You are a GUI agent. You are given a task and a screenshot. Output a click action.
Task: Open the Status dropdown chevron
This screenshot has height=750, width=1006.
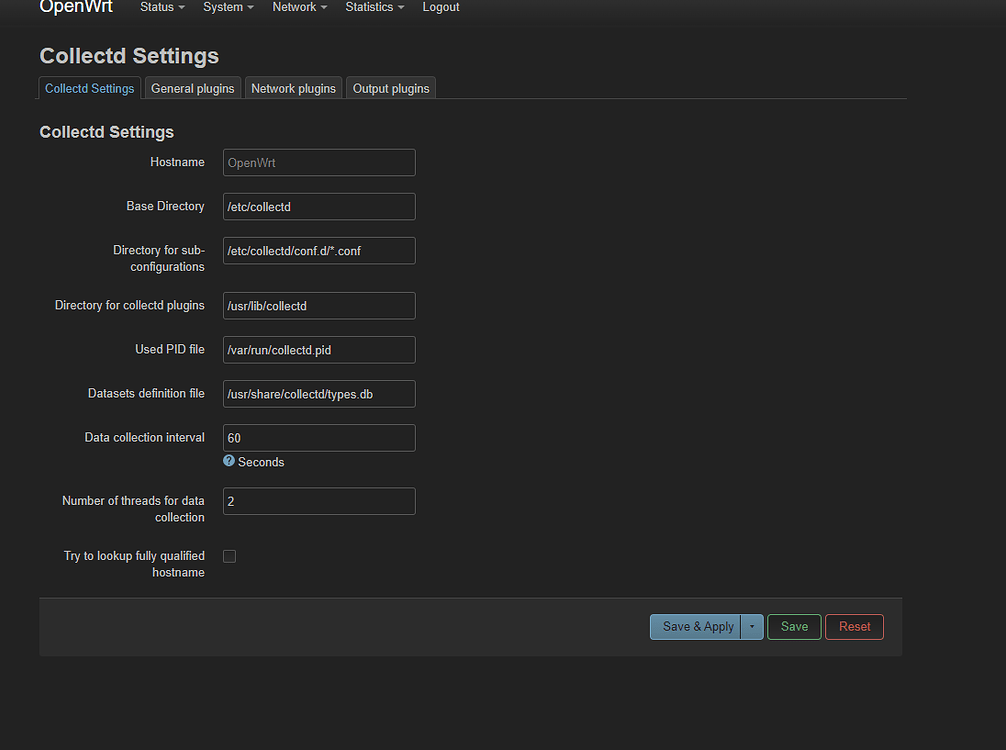[x=180, y=8]
